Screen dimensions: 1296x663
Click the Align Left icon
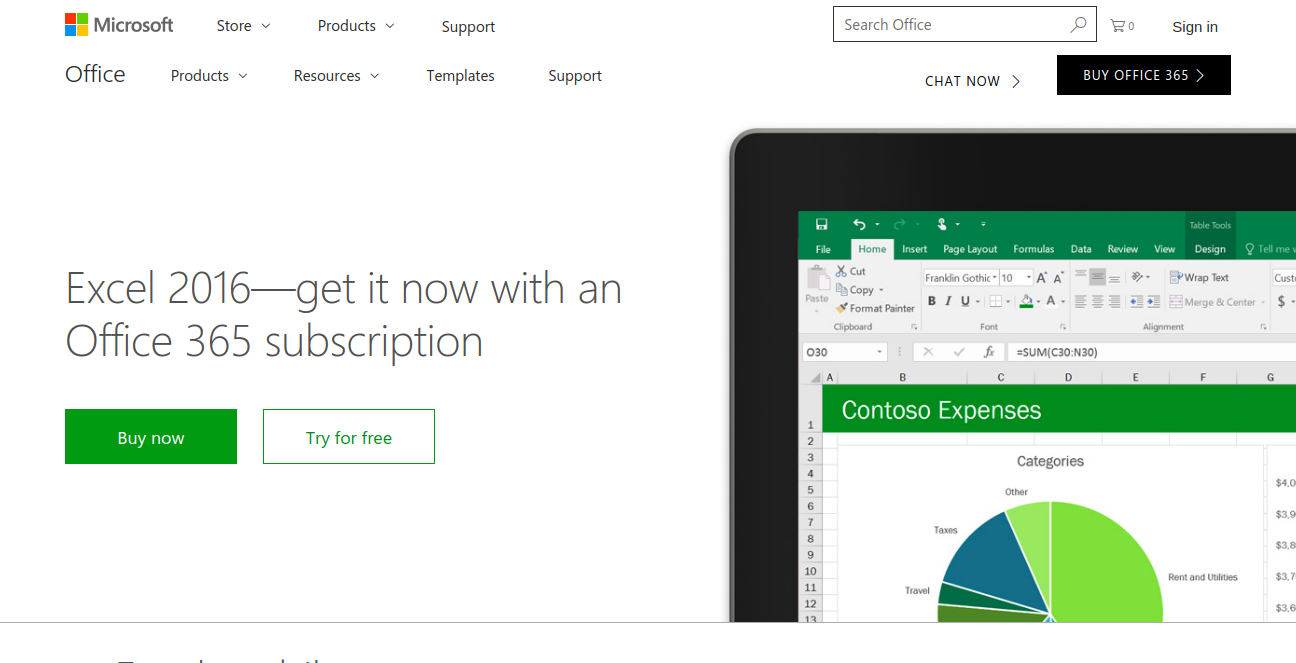[x=1080, y=301]
